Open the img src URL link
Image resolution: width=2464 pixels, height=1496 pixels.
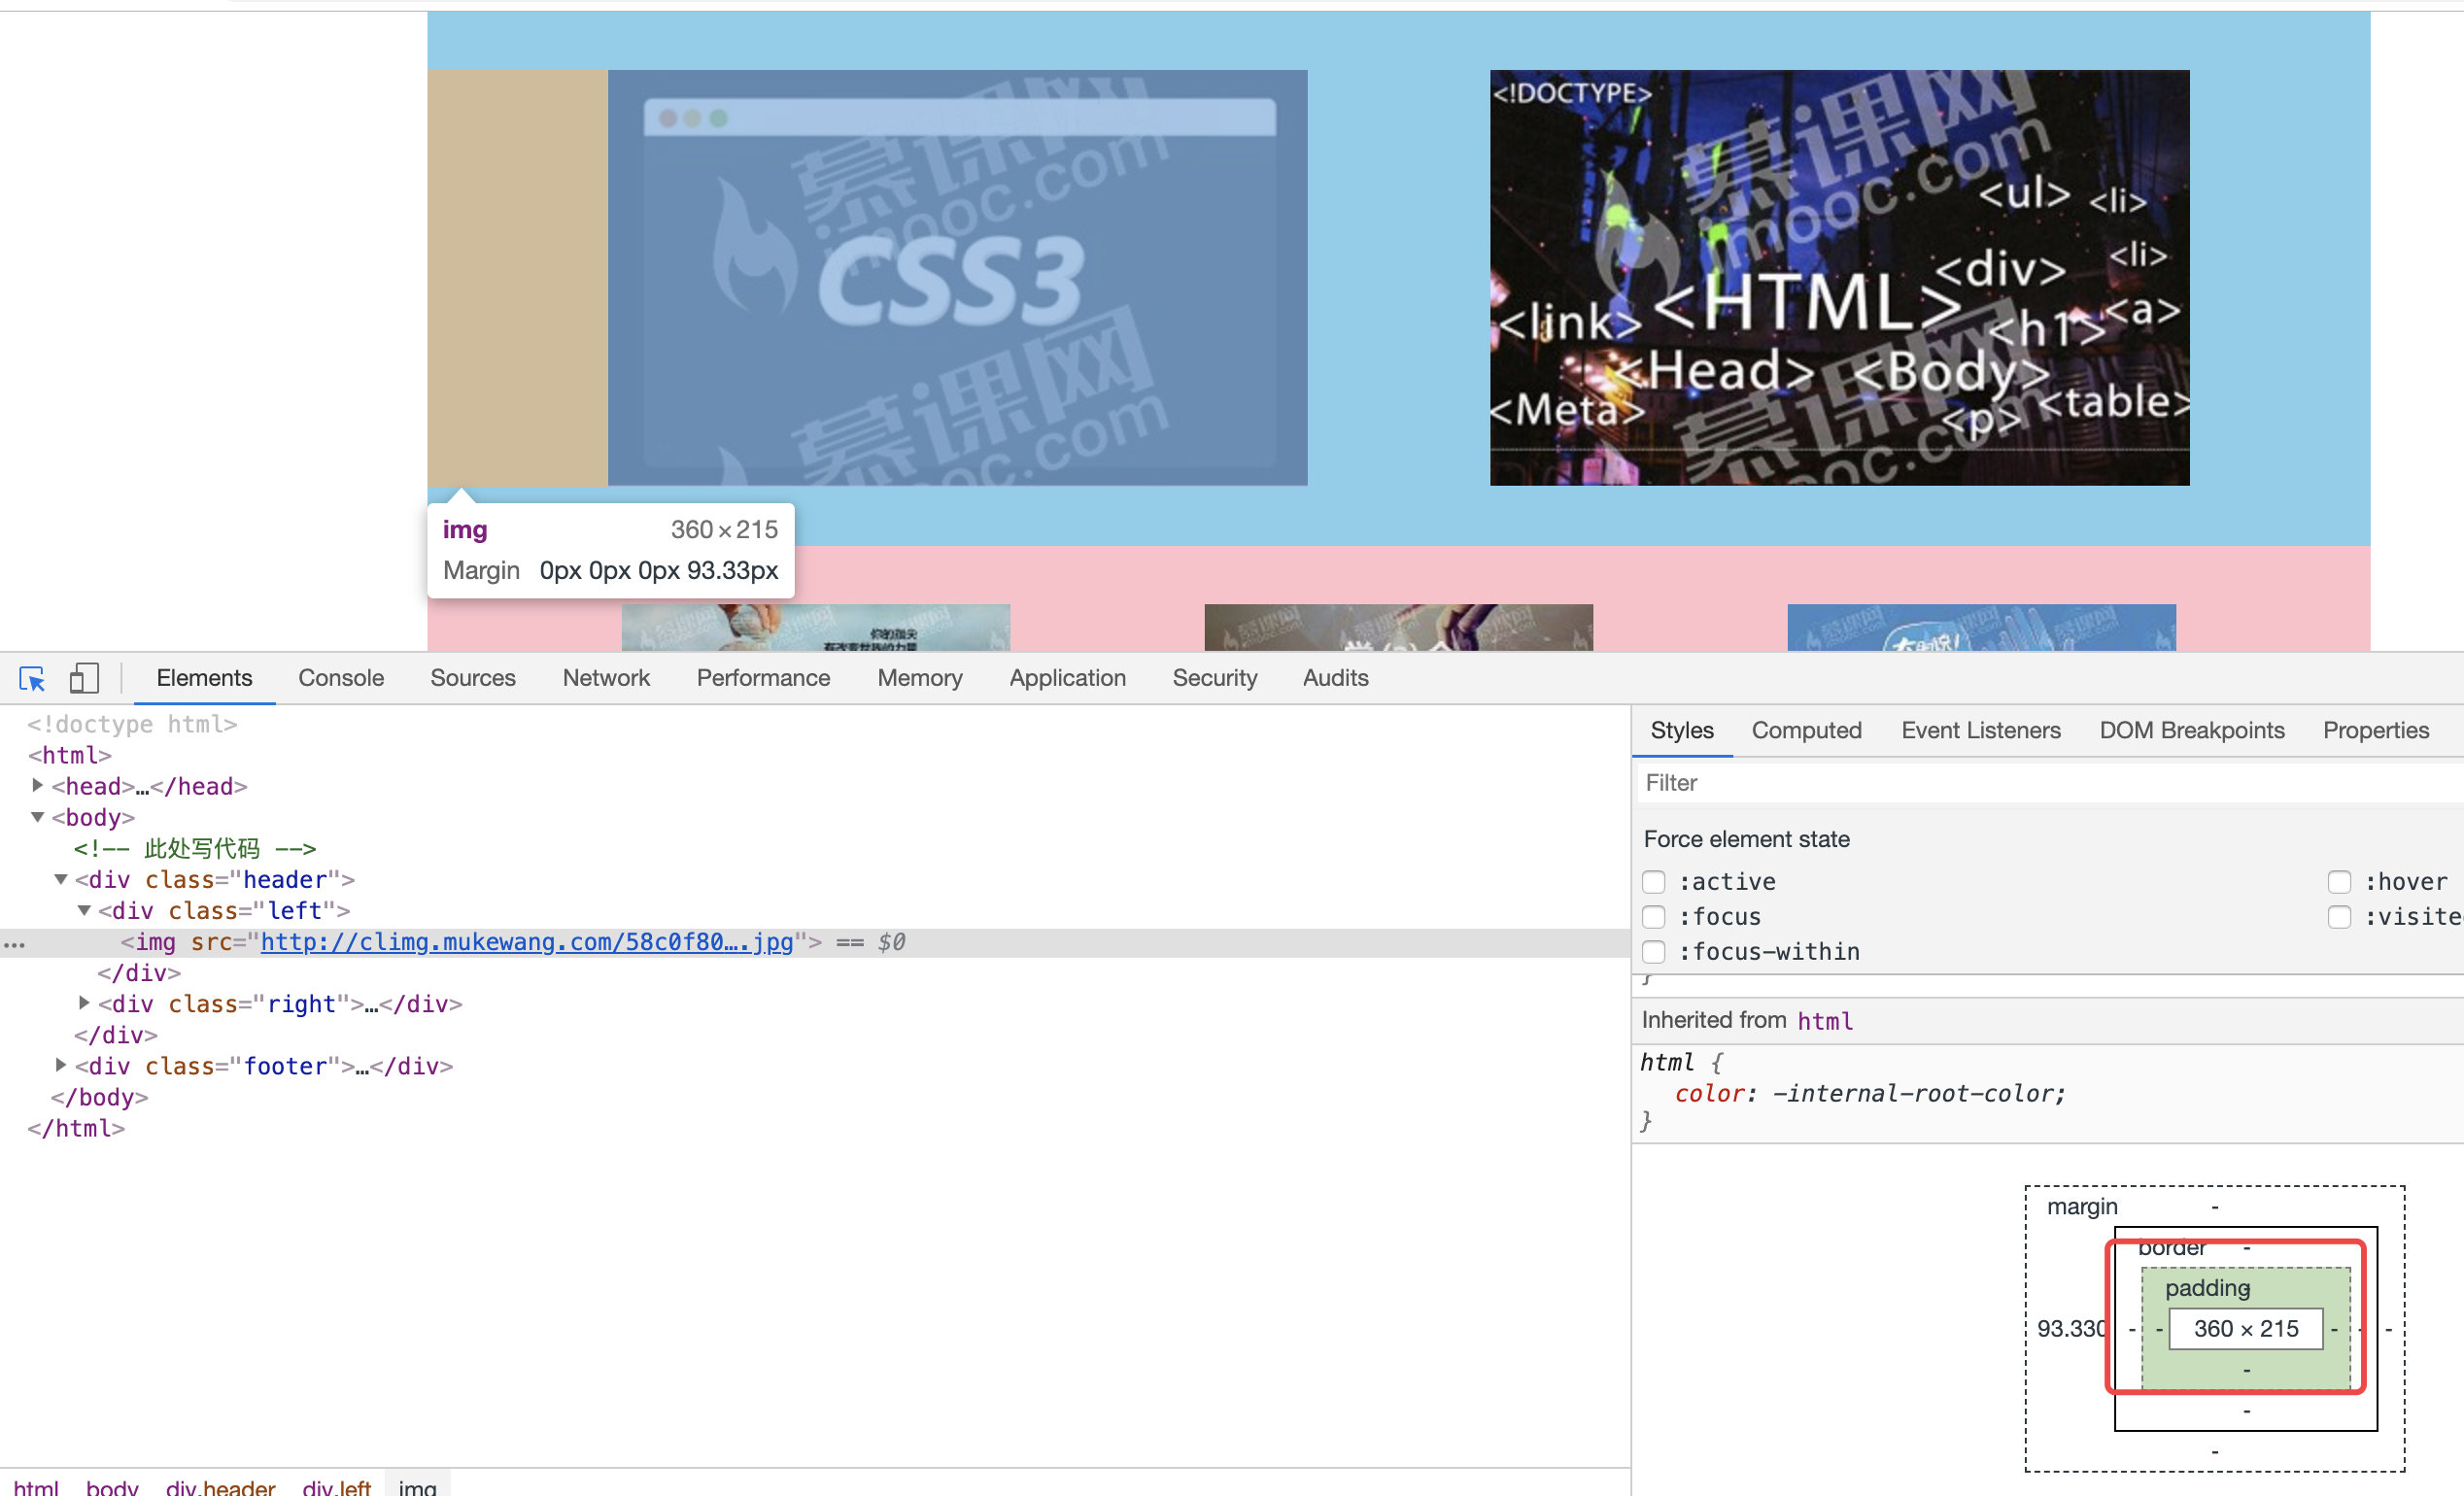pyautogui.click(x=526, y=942)
